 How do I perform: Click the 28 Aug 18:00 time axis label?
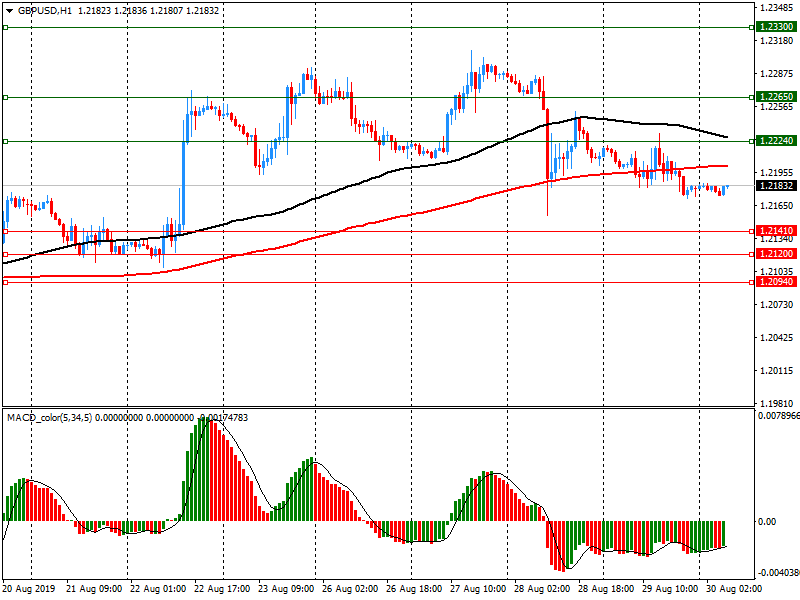coord(606,589)
